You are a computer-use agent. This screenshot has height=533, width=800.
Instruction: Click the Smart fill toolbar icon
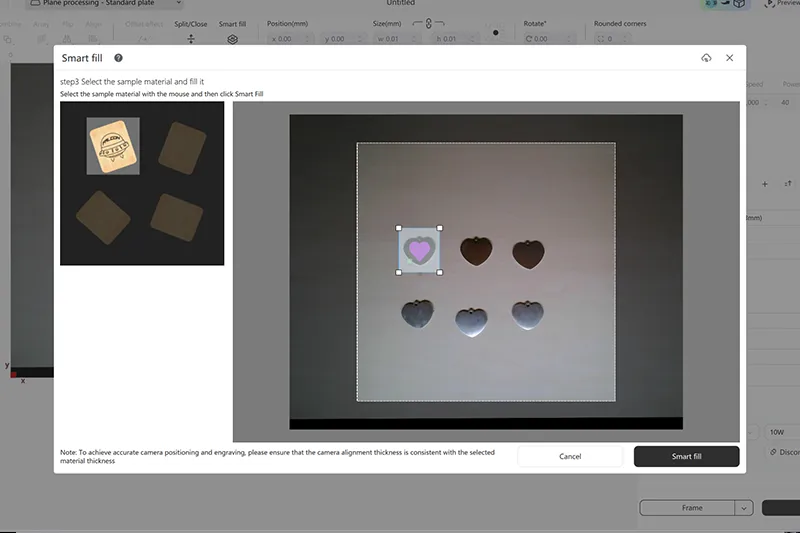(x=232, y=39)
